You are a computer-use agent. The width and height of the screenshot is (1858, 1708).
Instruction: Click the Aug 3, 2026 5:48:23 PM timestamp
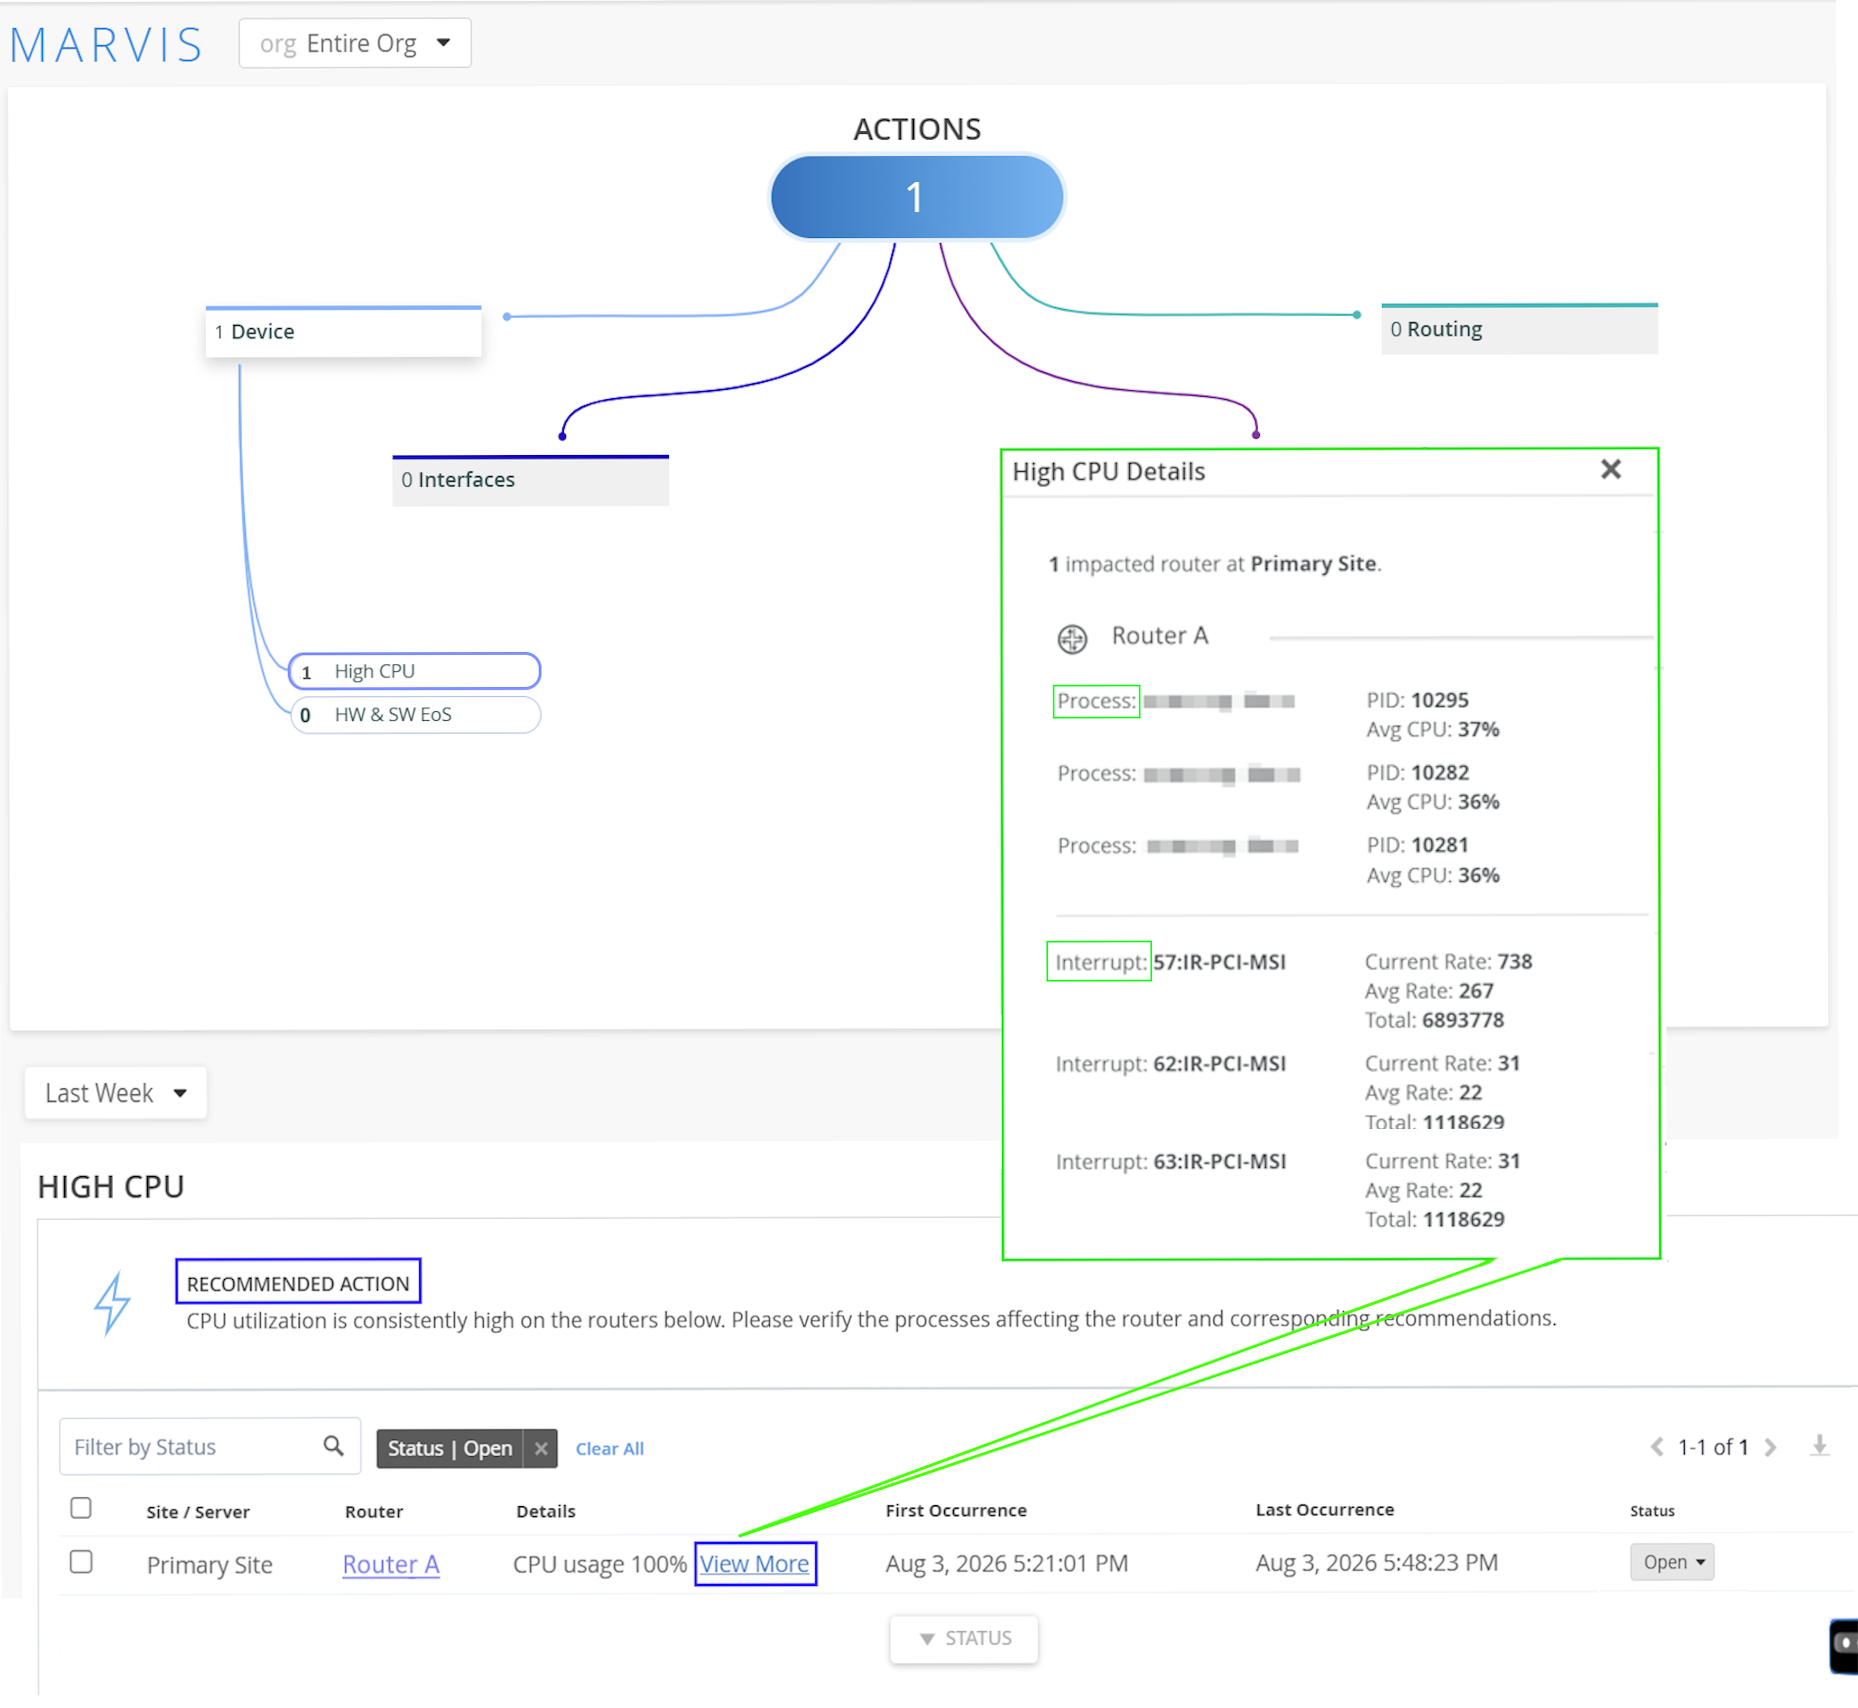tap(1376, 1563)
